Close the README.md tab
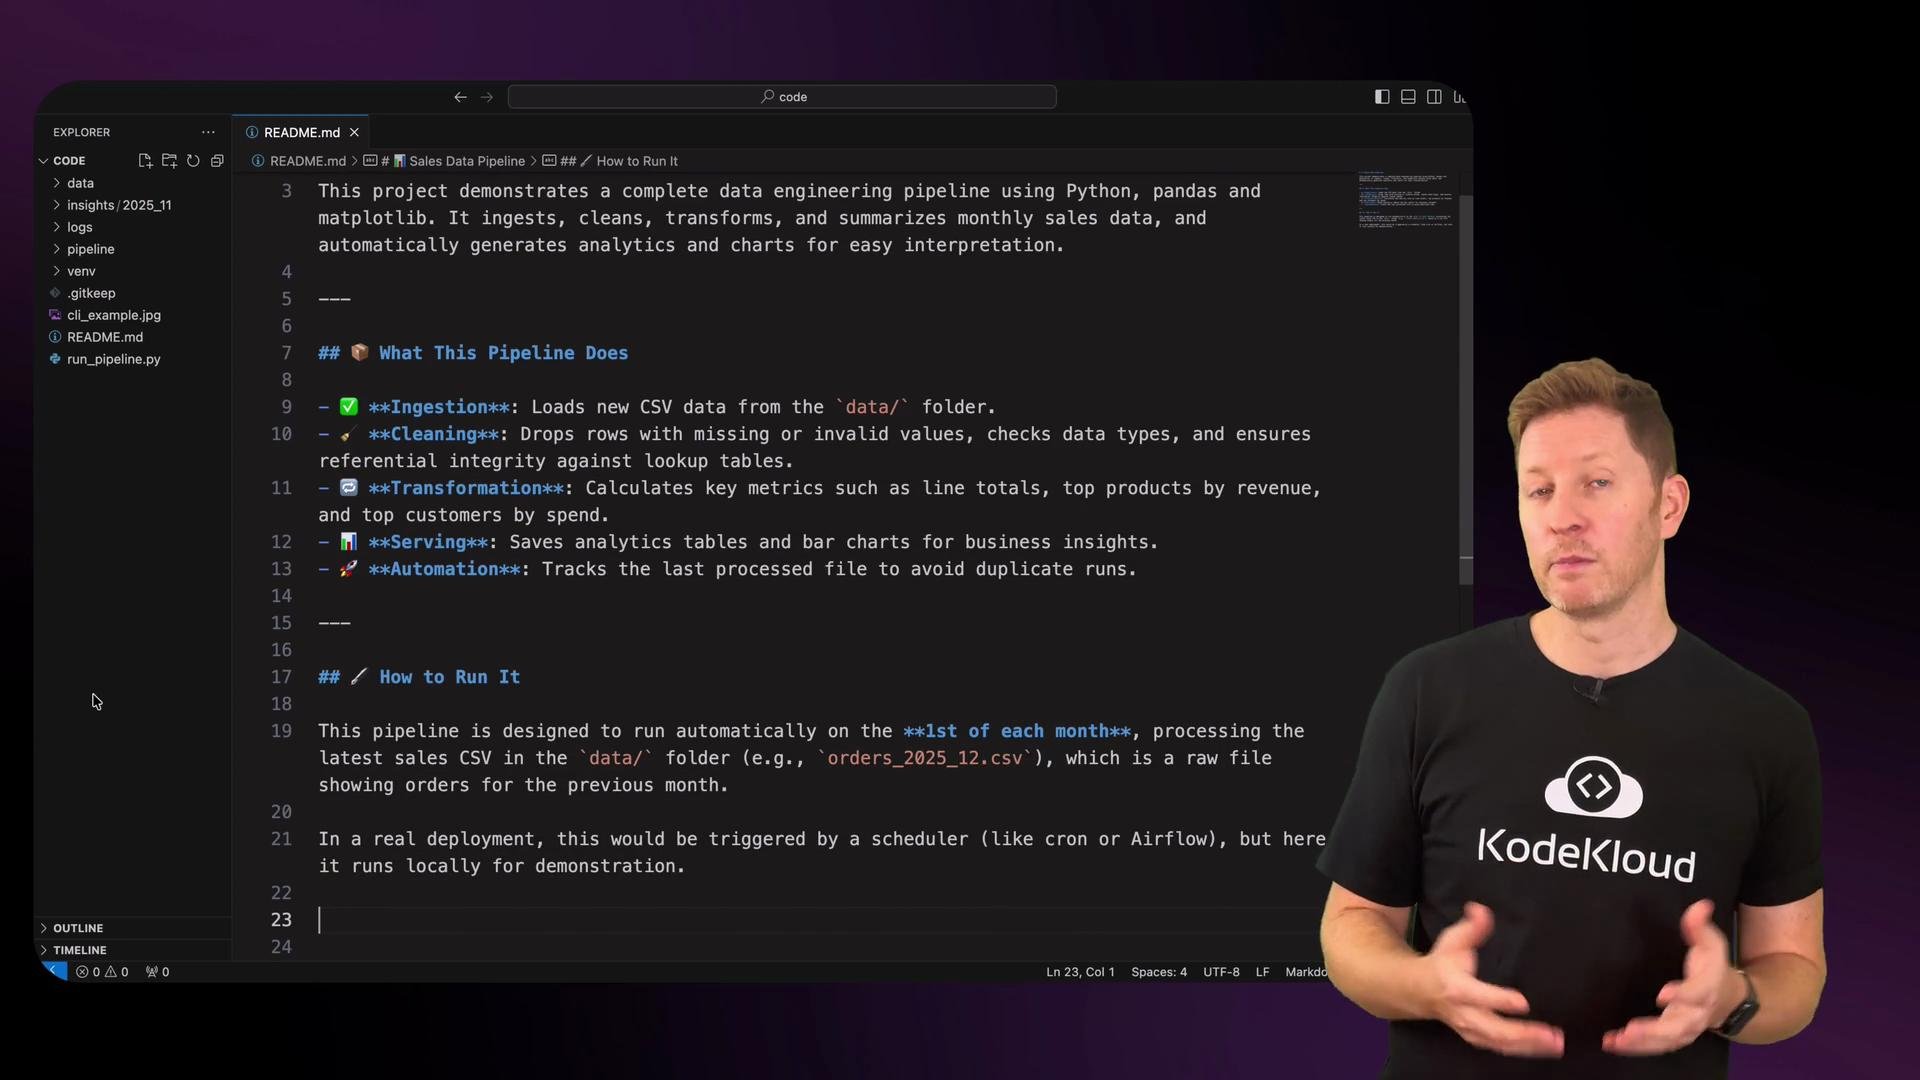The image size is (1920, 1080). point(354,132)
